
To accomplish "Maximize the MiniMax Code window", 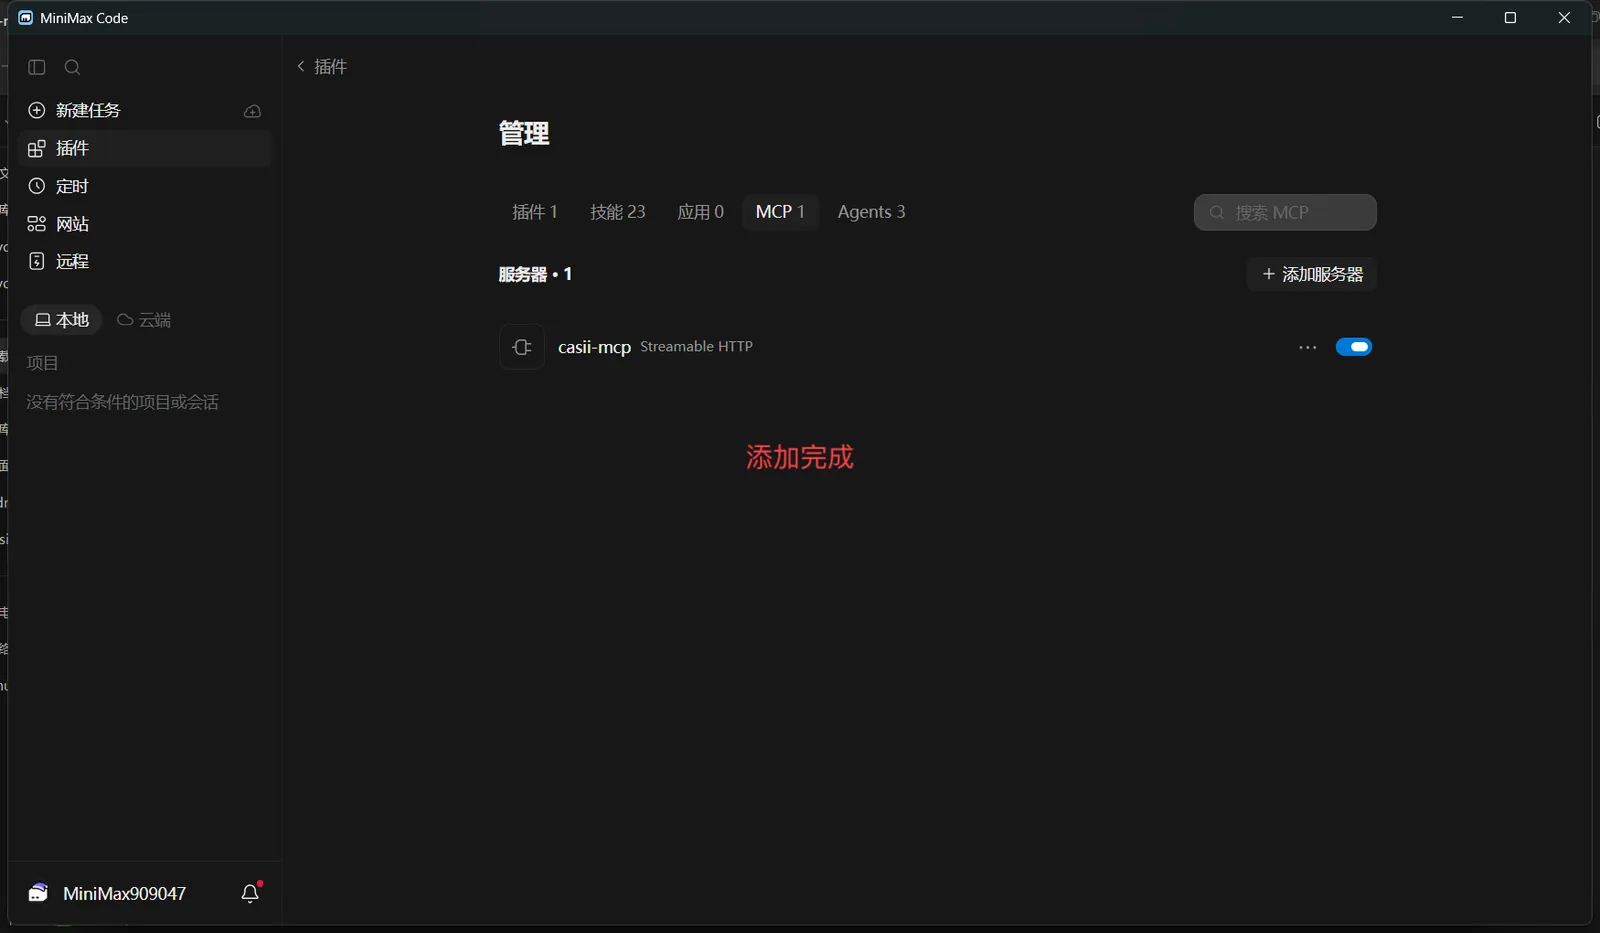I will pos(1510,18).
